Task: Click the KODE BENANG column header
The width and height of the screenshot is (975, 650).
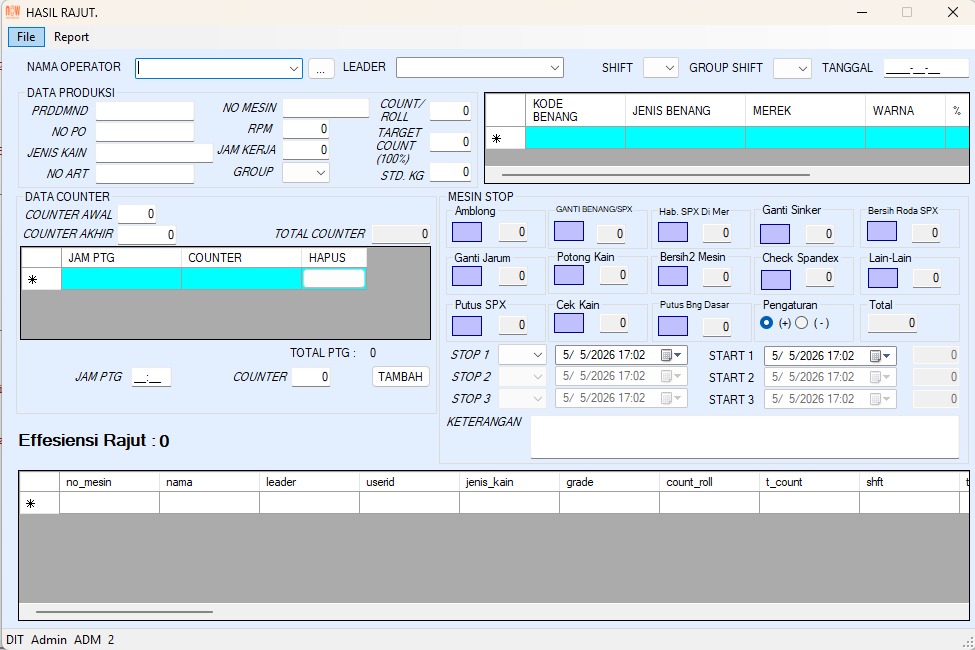Action: coord(575,111)
